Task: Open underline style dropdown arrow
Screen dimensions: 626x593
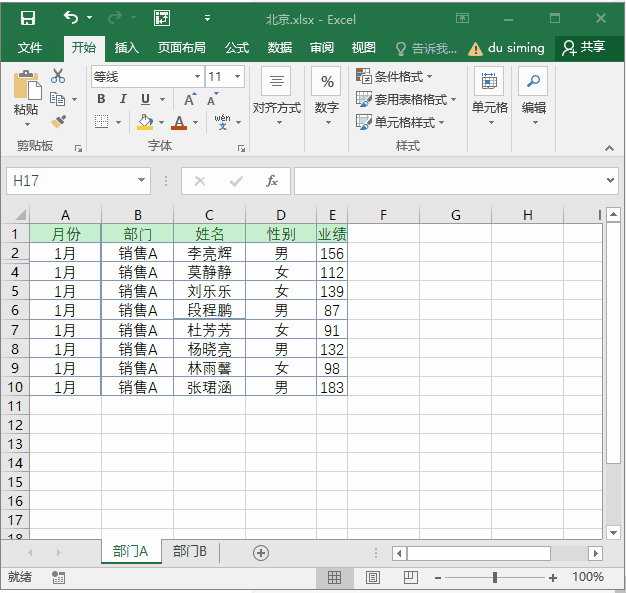Action: 162,99
